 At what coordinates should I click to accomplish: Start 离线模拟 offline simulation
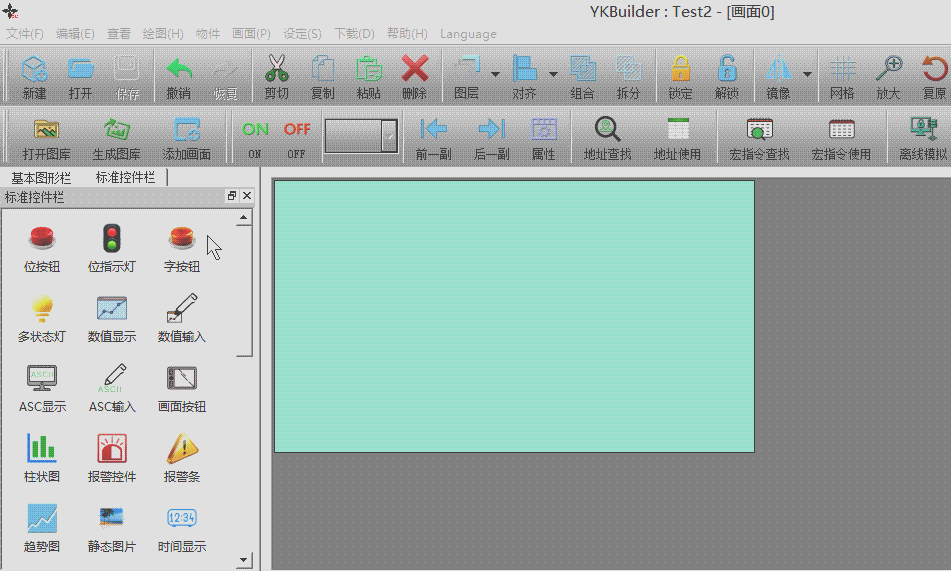click(x=922, y=137)
